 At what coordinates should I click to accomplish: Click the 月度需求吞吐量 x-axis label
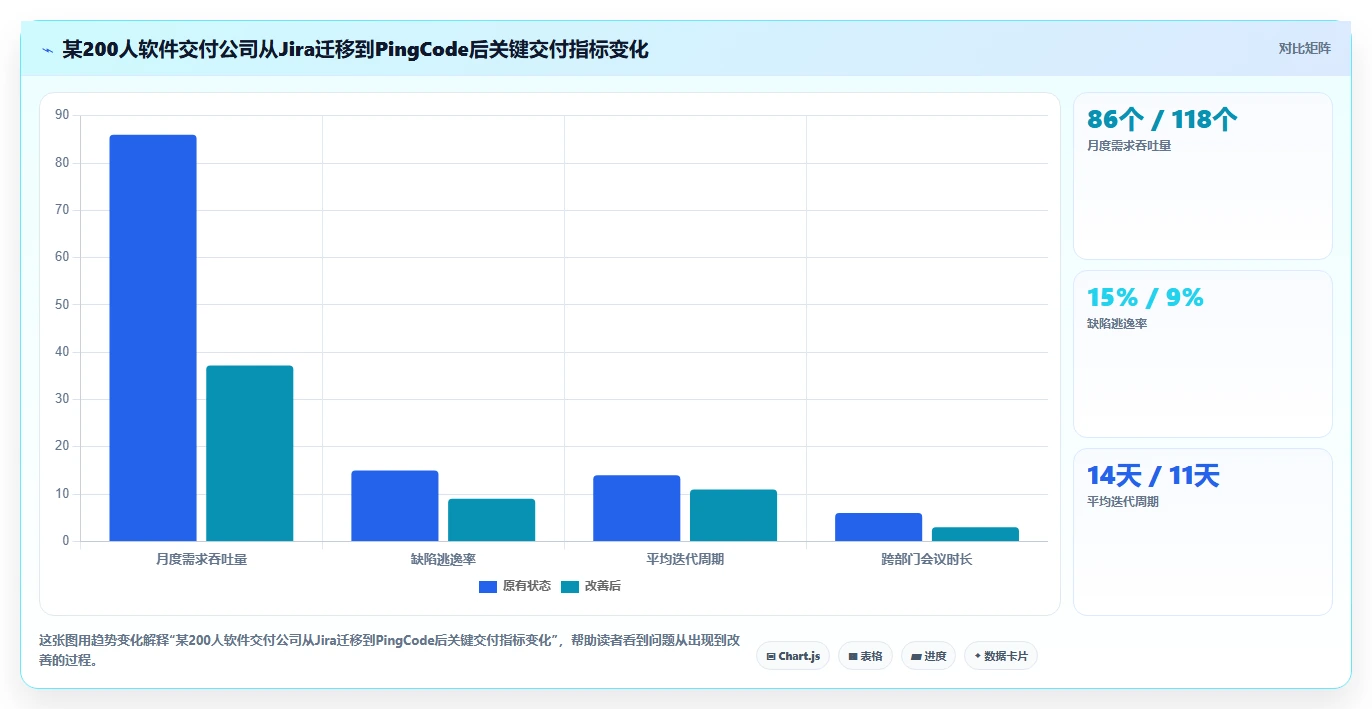pyautogui.click(x=201, y=559)
